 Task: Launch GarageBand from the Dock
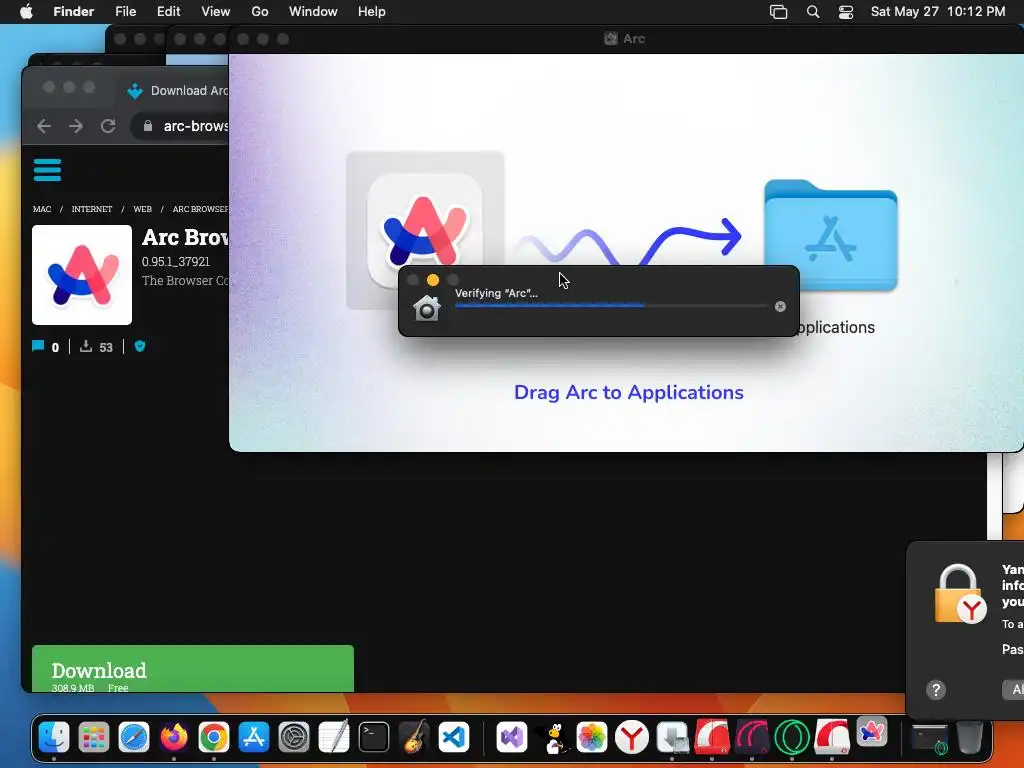tap(414, 737)
